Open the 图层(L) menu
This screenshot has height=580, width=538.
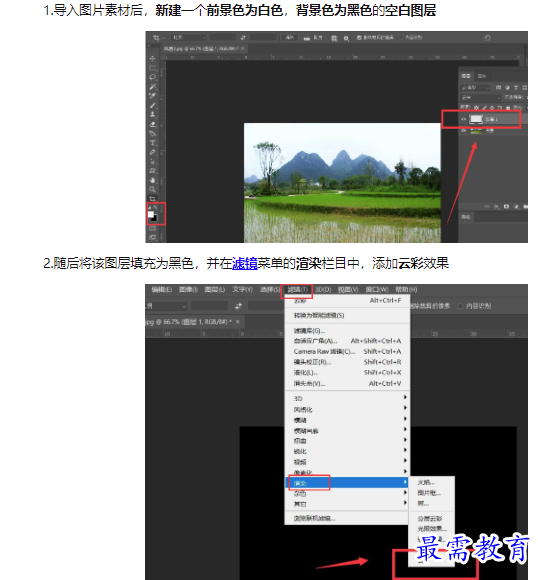[x=215, y=290]
